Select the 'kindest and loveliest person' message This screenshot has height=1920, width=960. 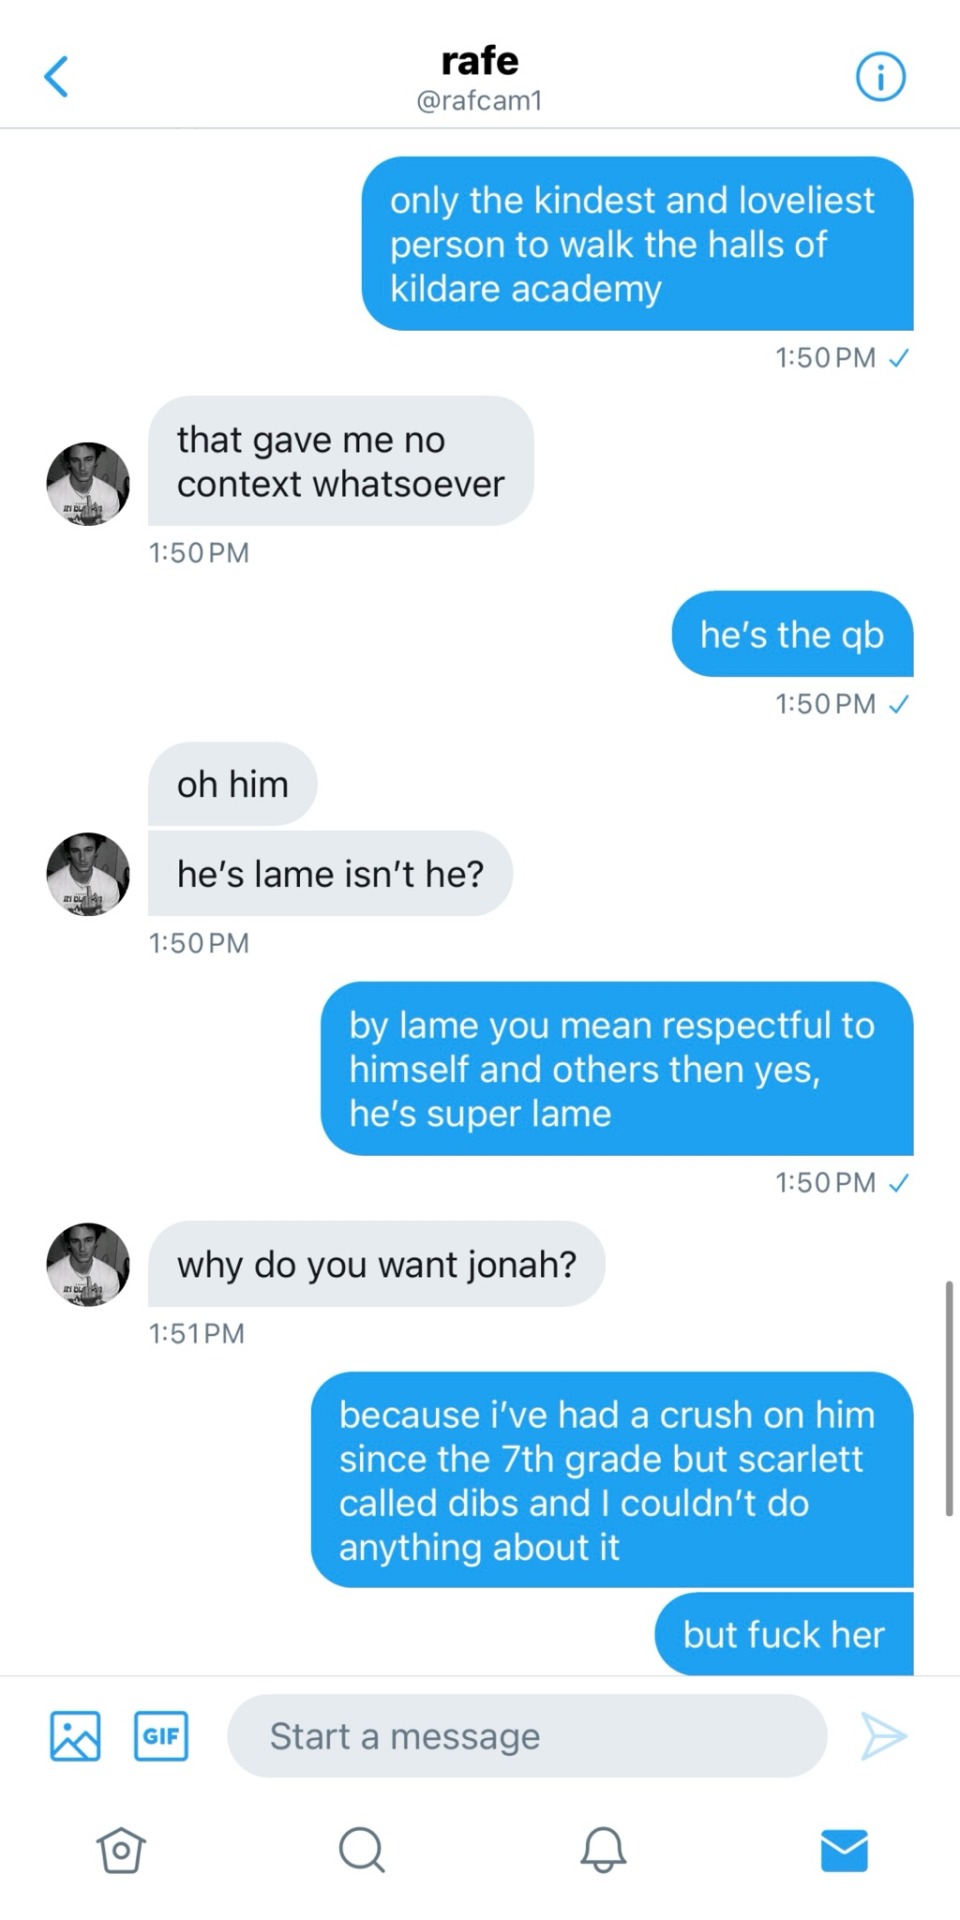click(x=637, y=244)
